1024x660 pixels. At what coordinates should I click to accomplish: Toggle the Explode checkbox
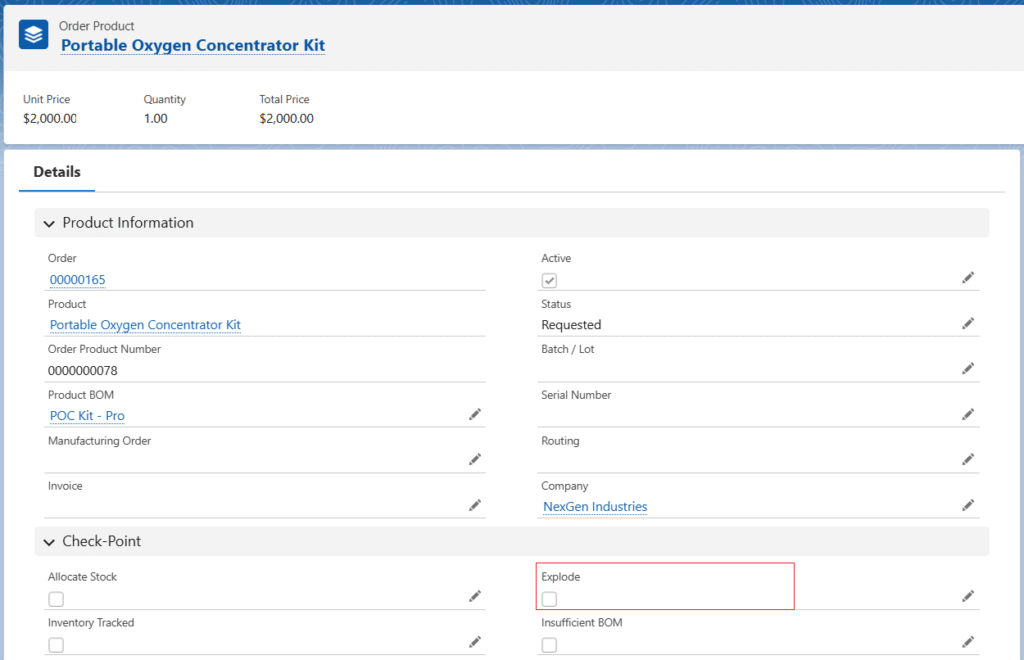[549, 599]
